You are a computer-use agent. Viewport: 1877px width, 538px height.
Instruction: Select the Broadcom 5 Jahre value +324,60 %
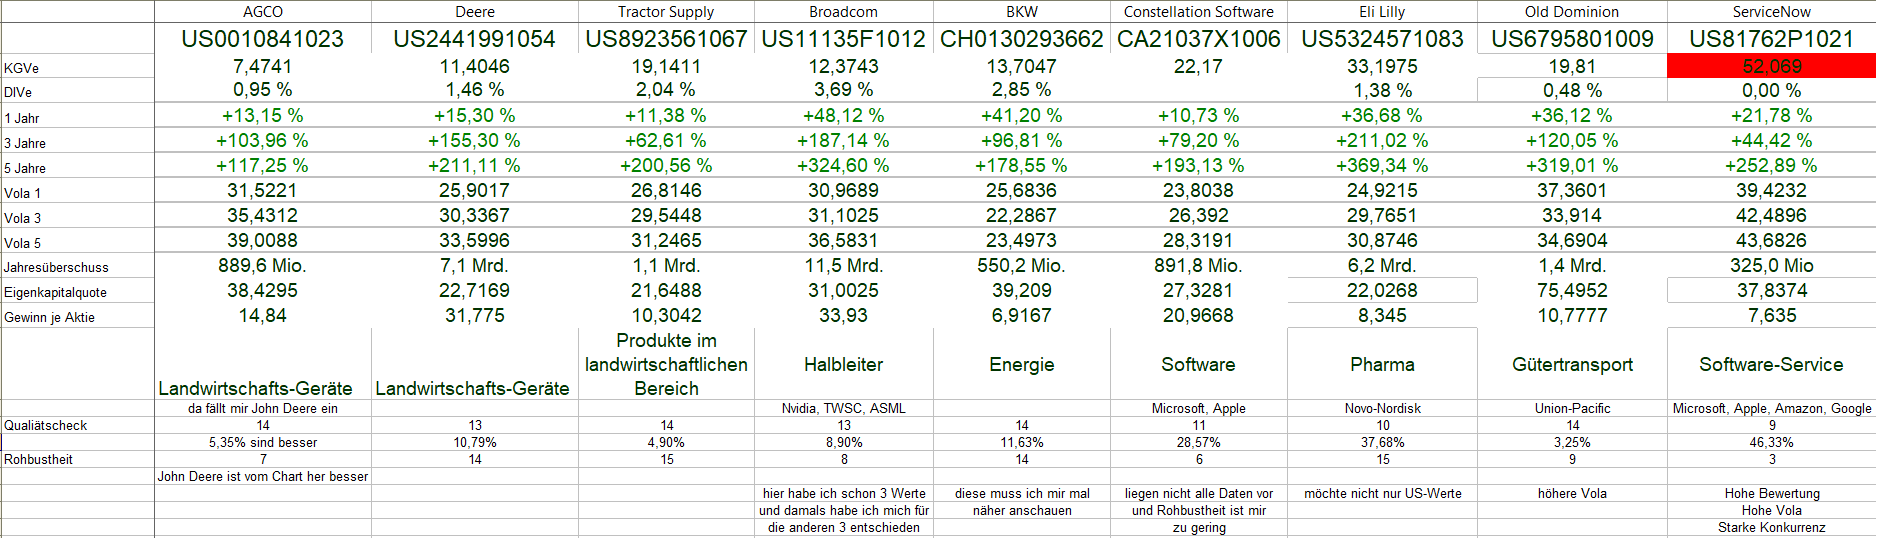click(843, 165)
